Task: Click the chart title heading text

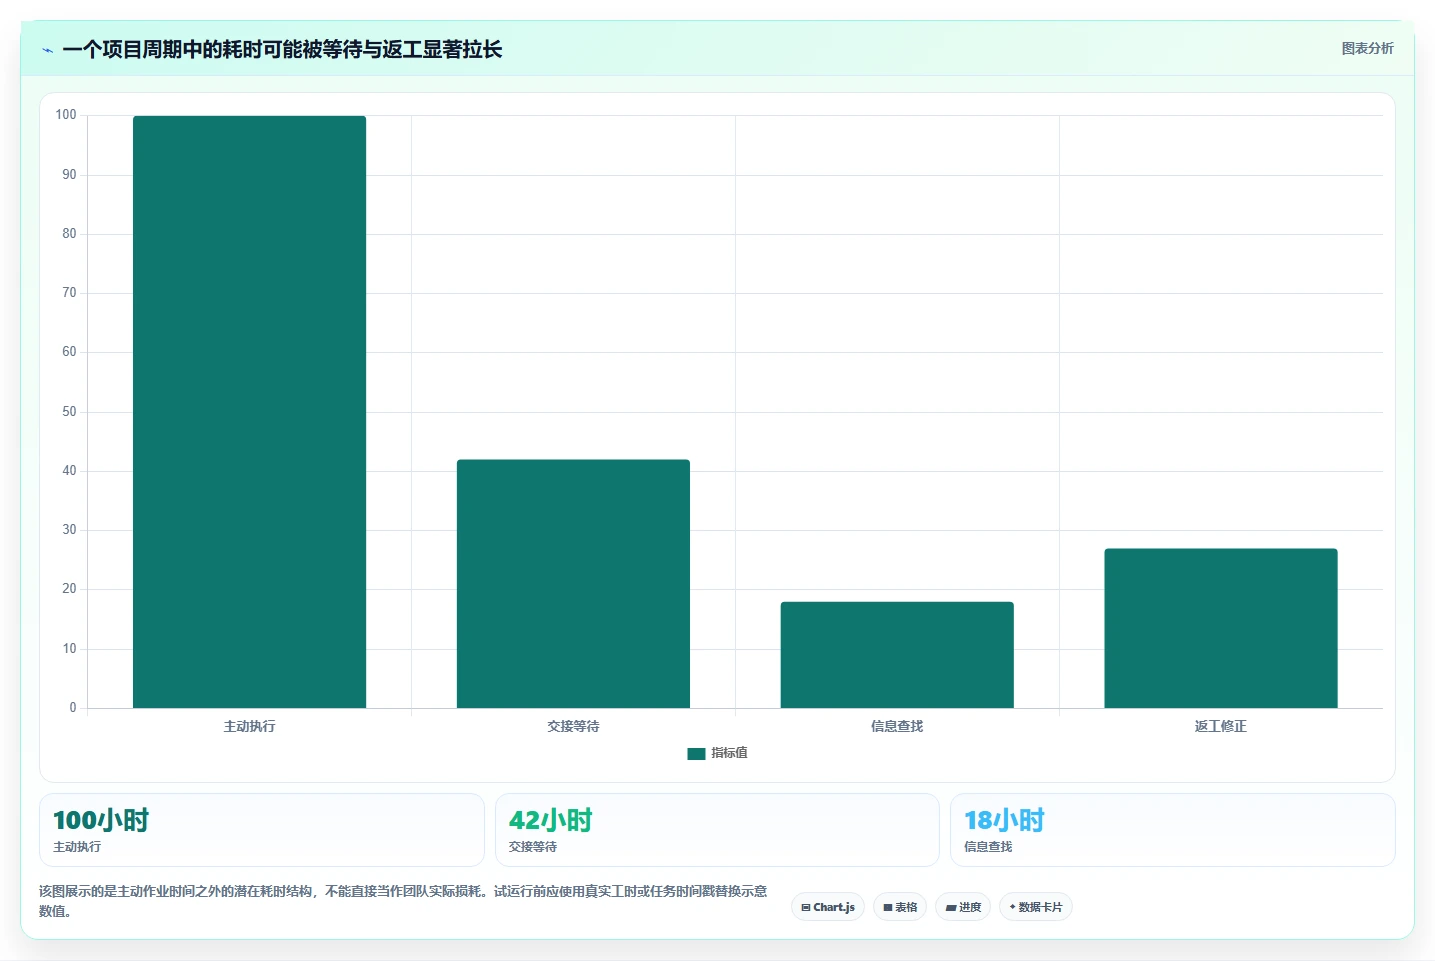Action: (282, 50)
